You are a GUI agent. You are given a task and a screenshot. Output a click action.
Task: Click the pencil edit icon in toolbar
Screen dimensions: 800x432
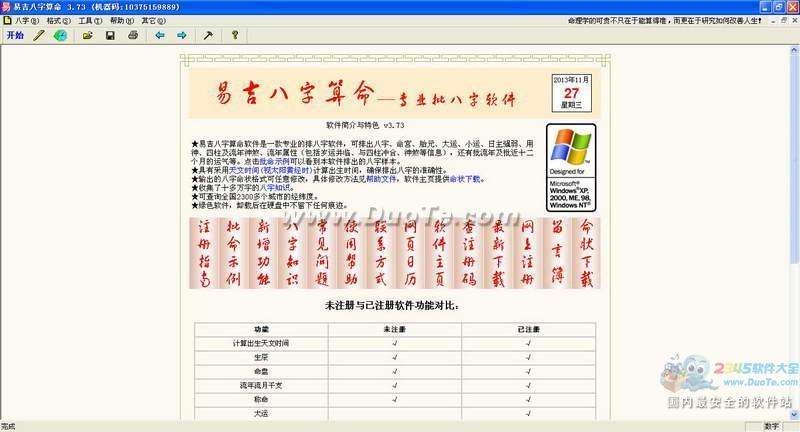(39, 35)
